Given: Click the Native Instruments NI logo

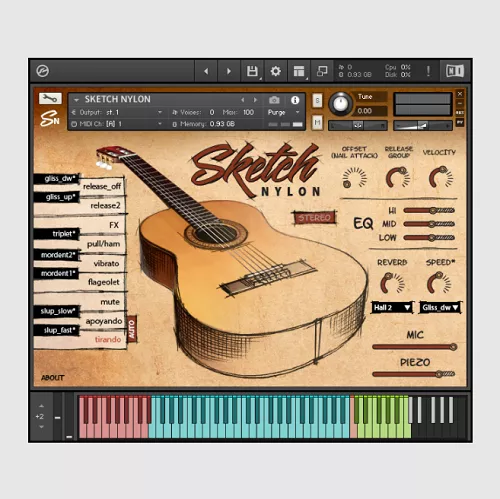Looking at the screenshot, I should point(455,71).
